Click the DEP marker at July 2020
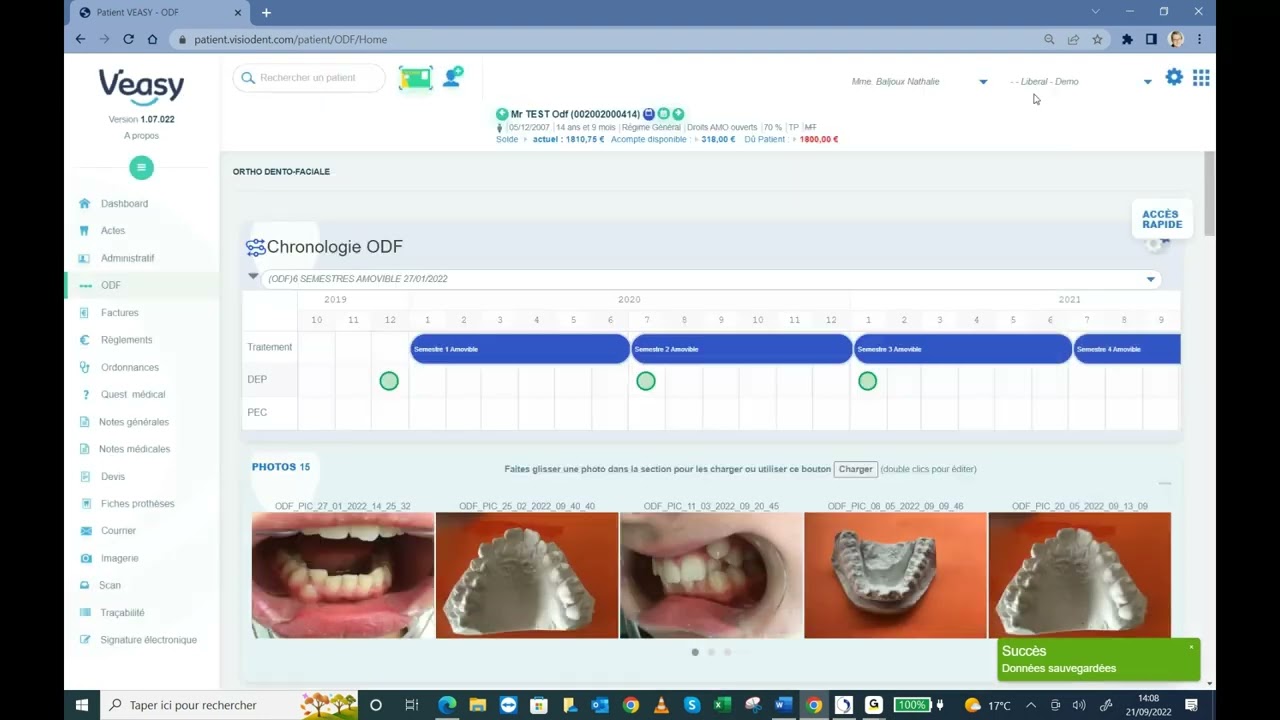Image resolution: width=1280 pixels, height=720 pixels. (x=646, y=381)
